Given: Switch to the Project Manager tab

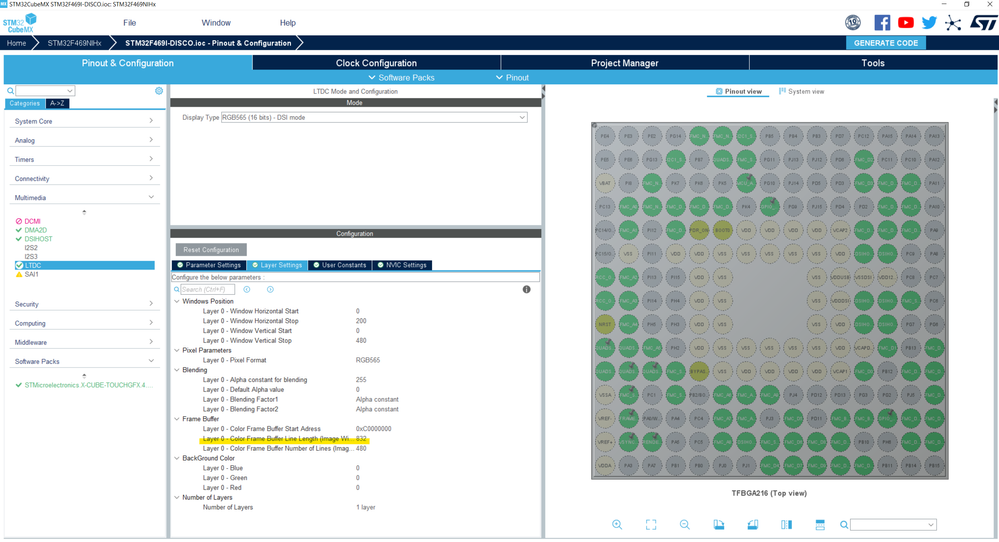Looking at the screenshot, I should point(624,63).
